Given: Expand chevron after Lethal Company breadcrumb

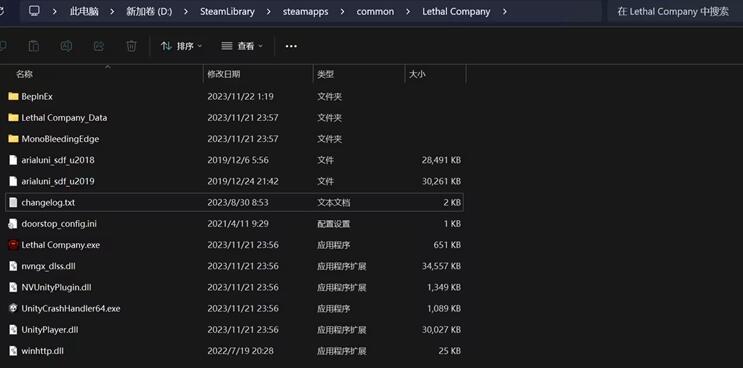Looking at the screenshot, I should point(505,11).
